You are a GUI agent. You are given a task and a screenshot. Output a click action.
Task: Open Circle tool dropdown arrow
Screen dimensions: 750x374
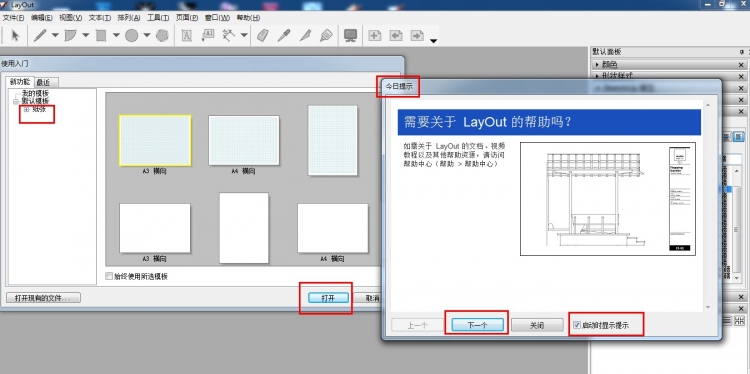[x=147, y=35]
